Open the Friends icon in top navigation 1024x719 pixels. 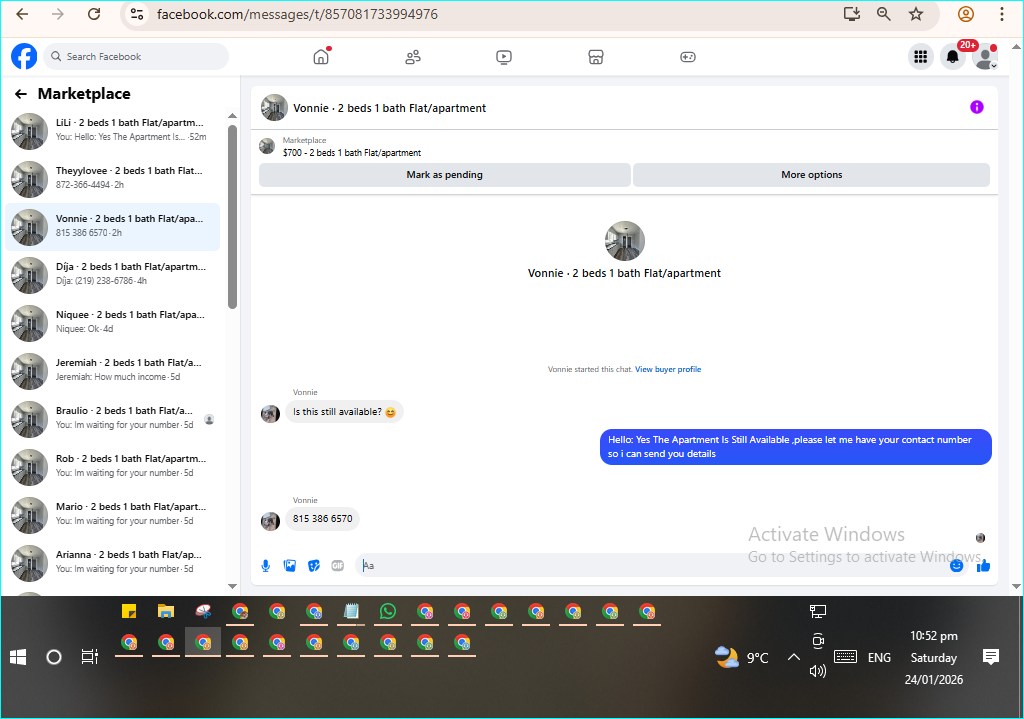pyautogui.click(x=413, y=57)
